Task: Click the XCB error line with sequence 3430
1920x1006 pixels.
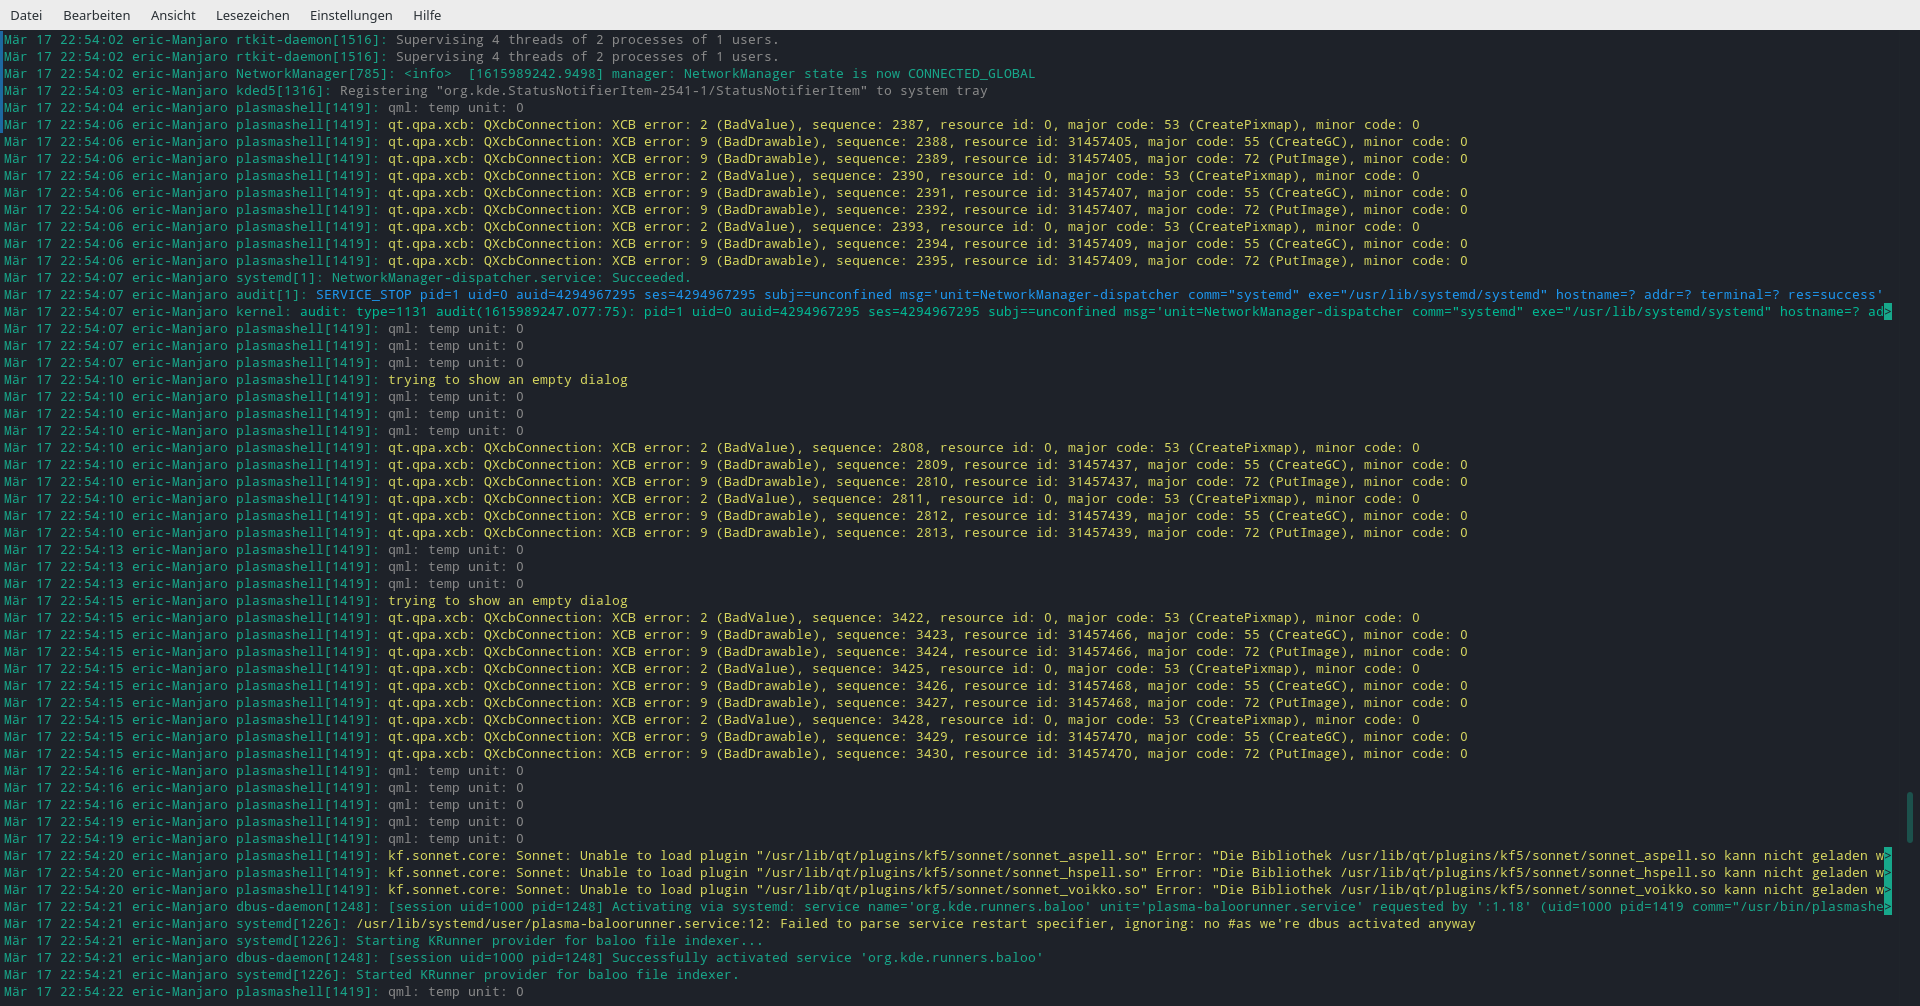Action: click(x=736, y=754)
